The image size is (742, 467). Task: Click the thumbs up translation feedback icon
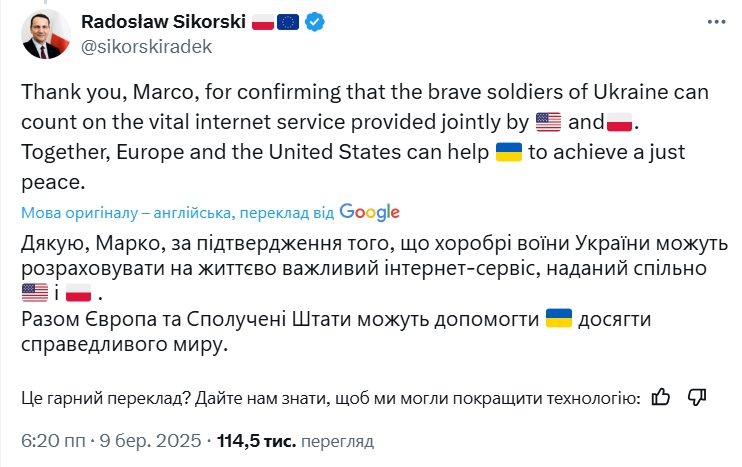pyautogui.click(x=660, y=397)
